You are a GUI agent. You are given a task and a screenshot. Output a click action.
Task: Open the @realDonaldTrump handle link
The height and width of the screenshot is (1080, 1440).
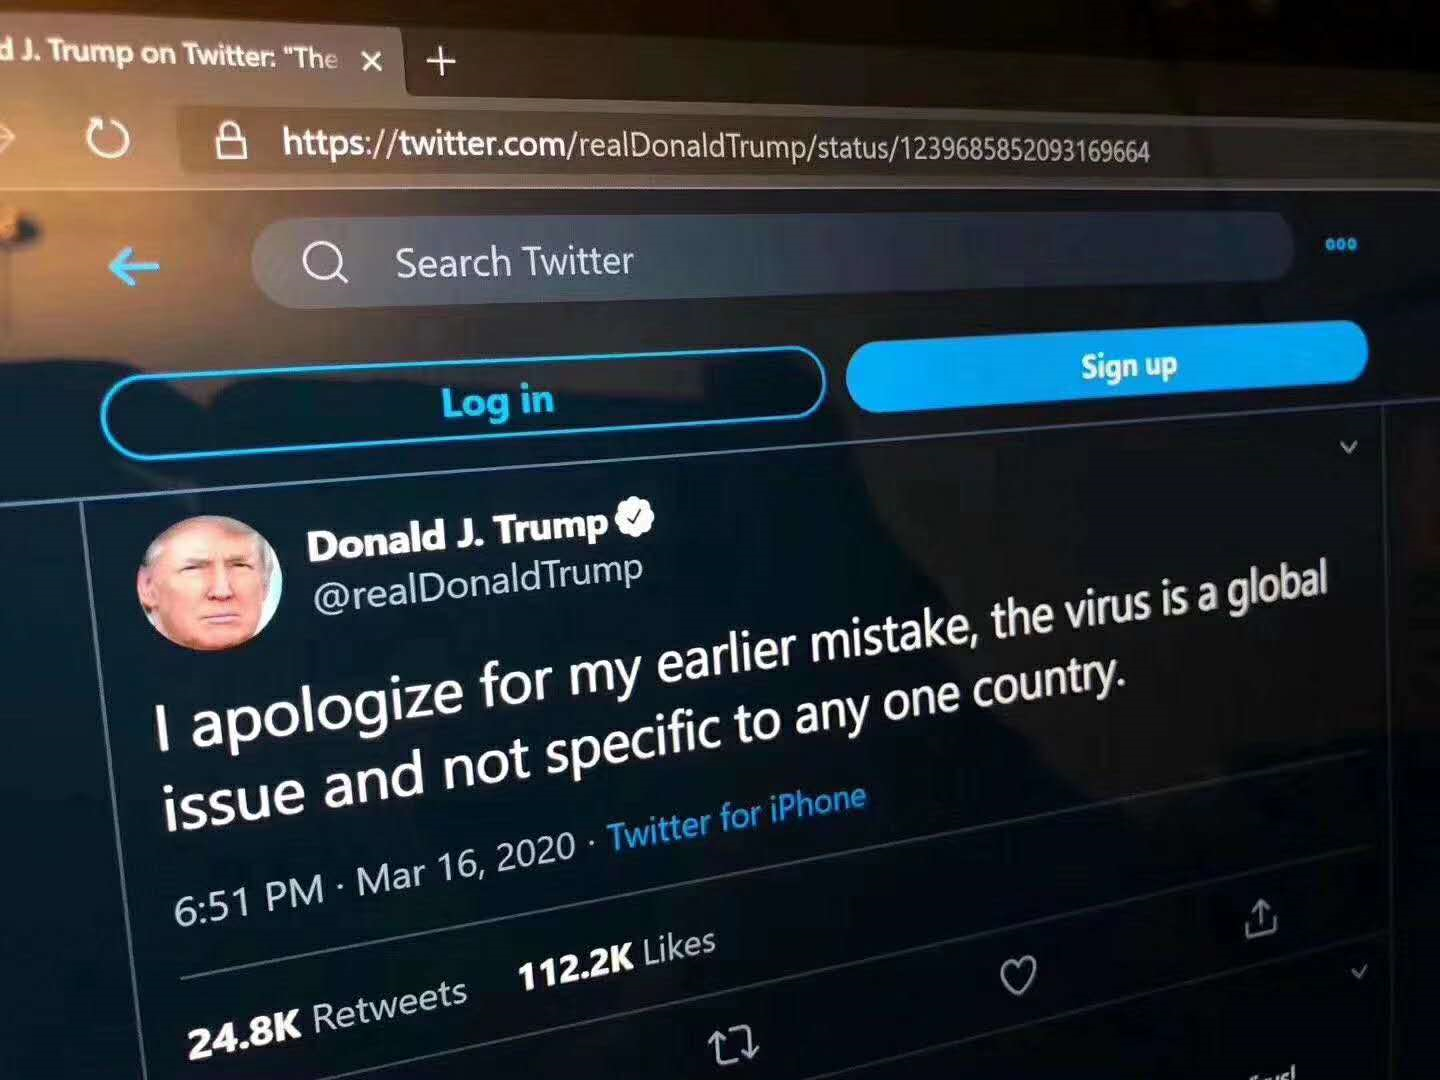(478, 583)
